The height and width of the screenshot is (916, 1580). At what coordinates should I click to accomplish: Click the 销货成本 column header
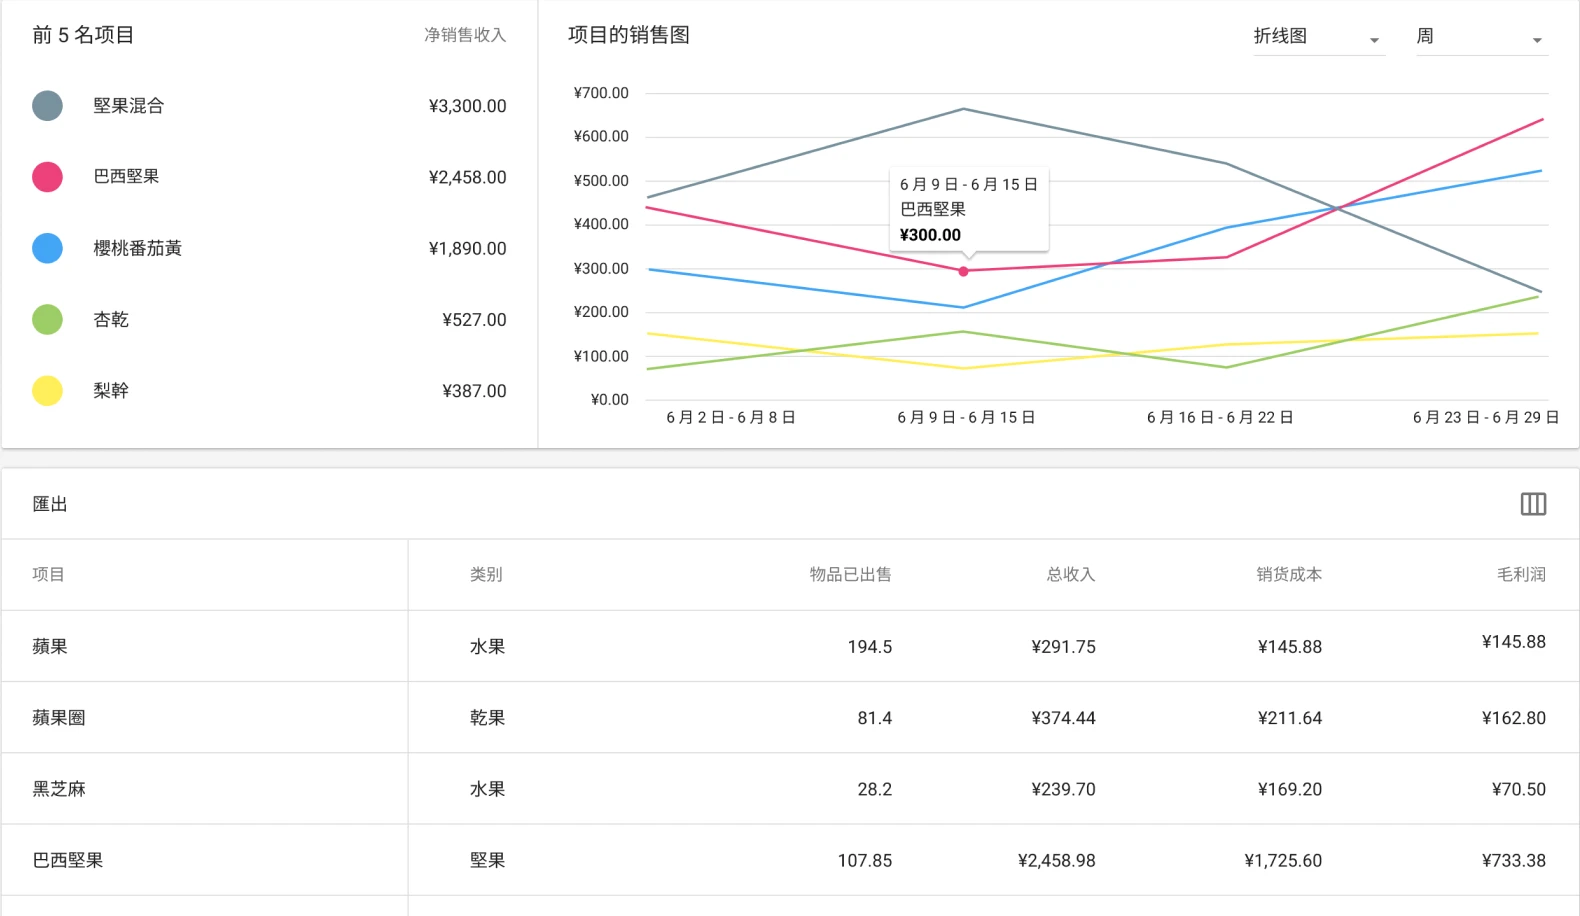coord(1288,575)
